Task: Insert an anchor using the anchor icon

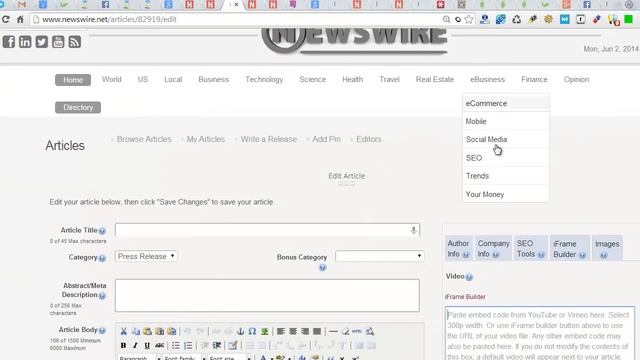Action: tap(240, 331)
